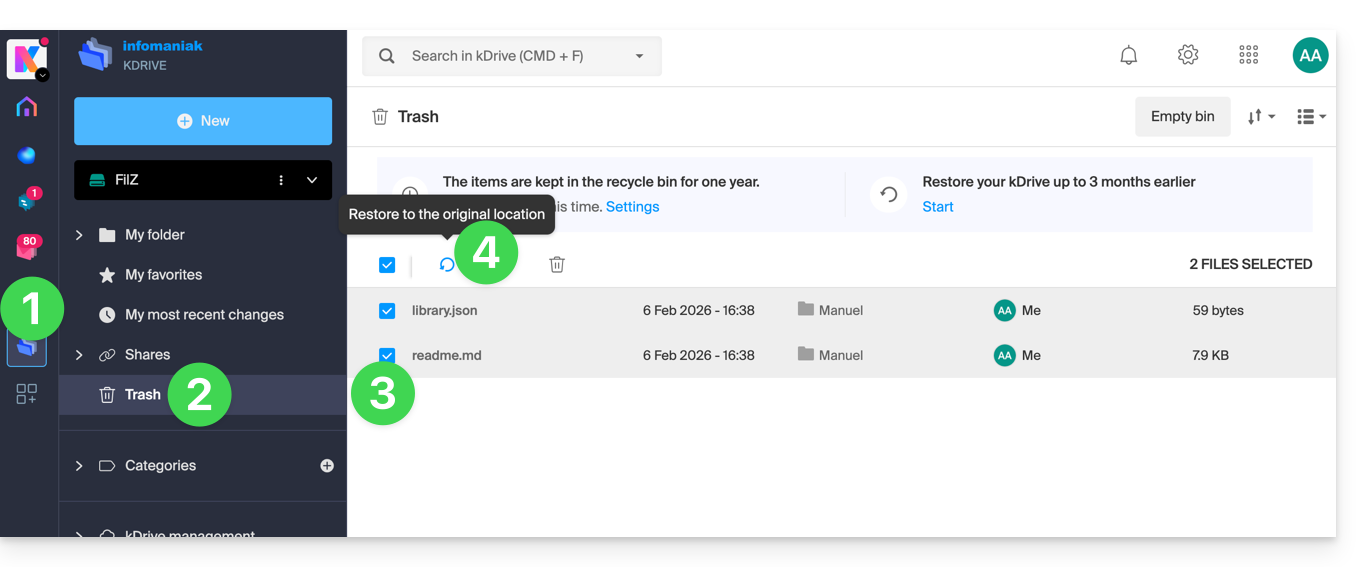Open the AA user avatar menu
This screenshot has height=567, width=1366.
(1310, 56)
